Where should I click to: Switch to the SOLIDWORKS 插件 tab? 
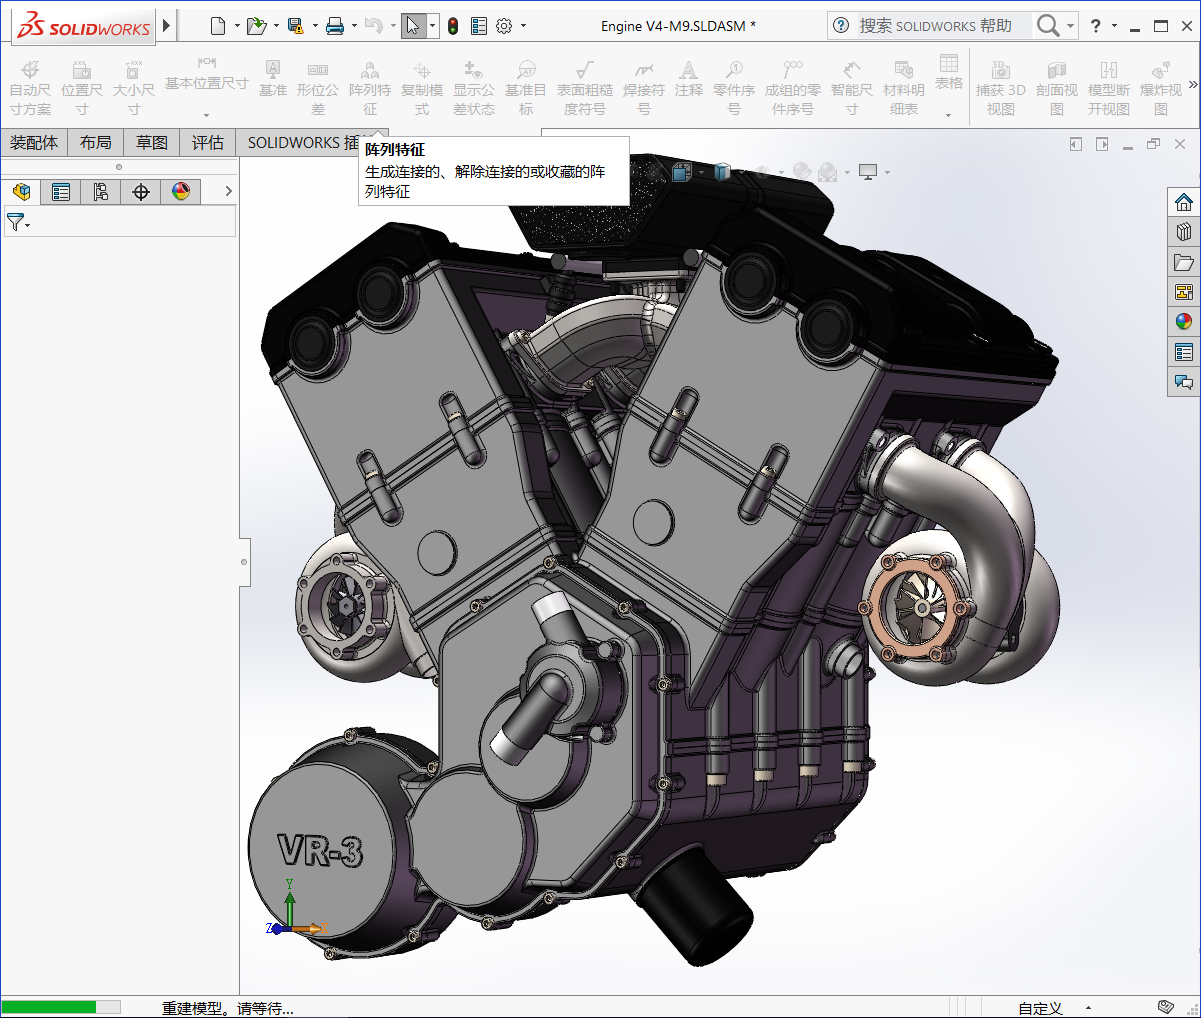(302, 143)
